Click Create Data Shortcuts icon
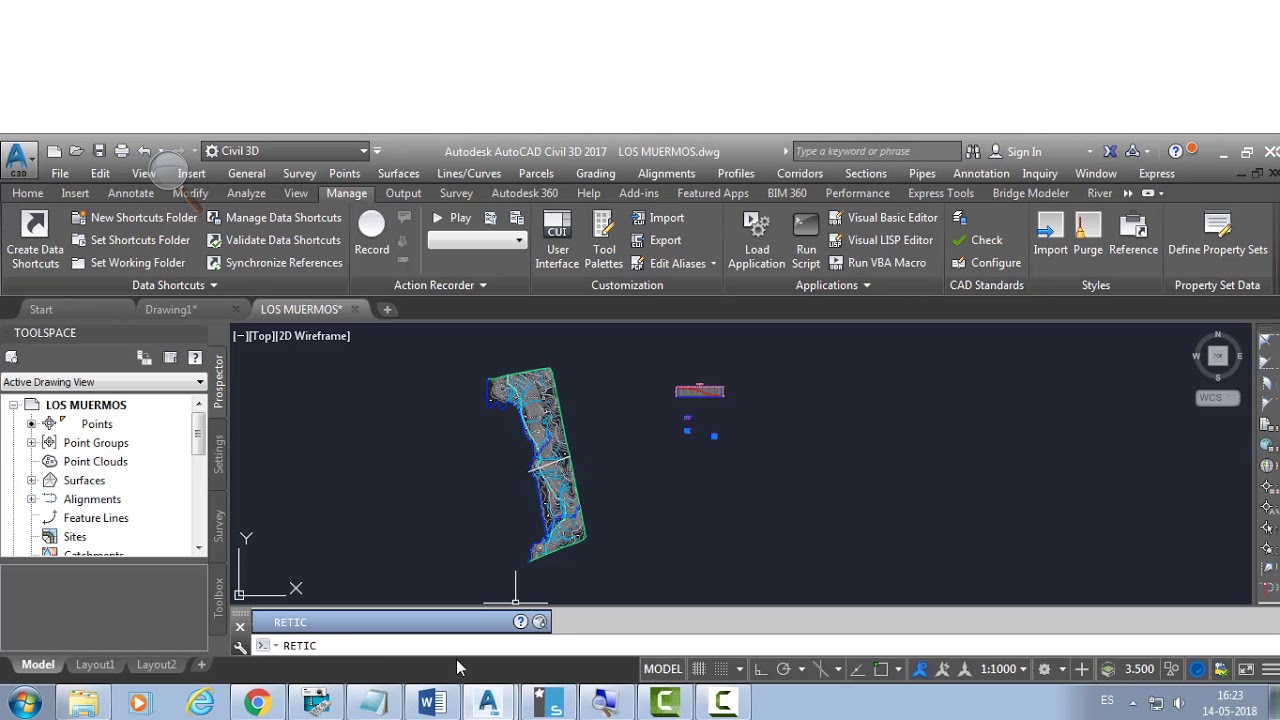 35,240
